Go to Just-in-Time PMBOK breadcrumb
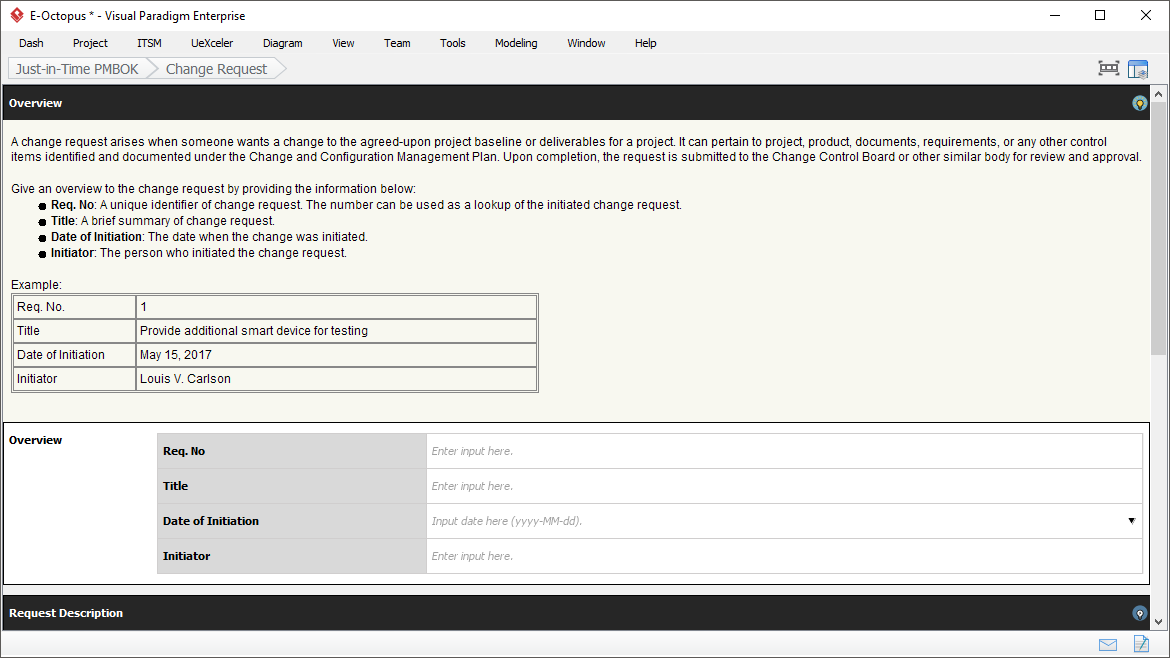Image resolution: width=1170 pixels, height=658 pixels. 76,69
